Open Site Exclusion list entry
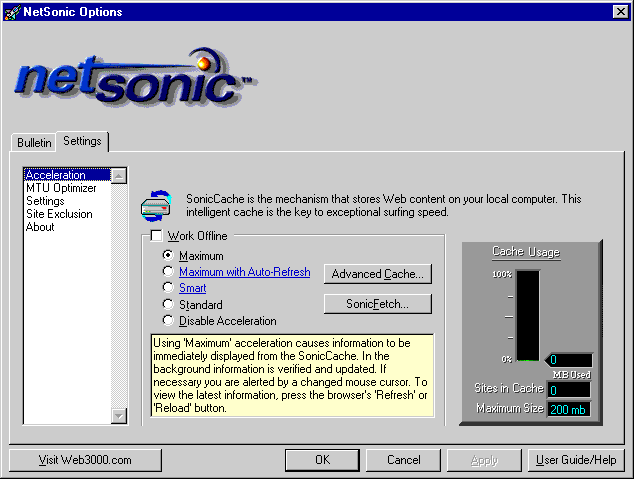 coord(67,214)
